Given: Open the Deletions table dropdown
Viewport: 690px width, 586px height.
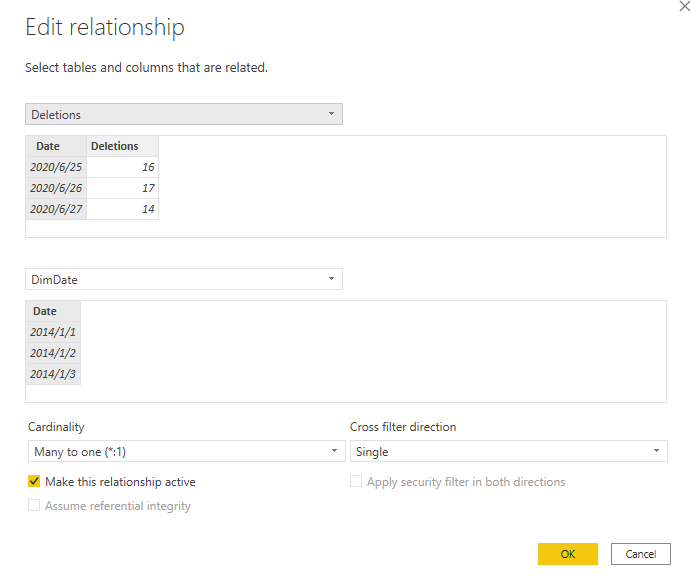Looking at the screenshot, I should coord(184,114).
